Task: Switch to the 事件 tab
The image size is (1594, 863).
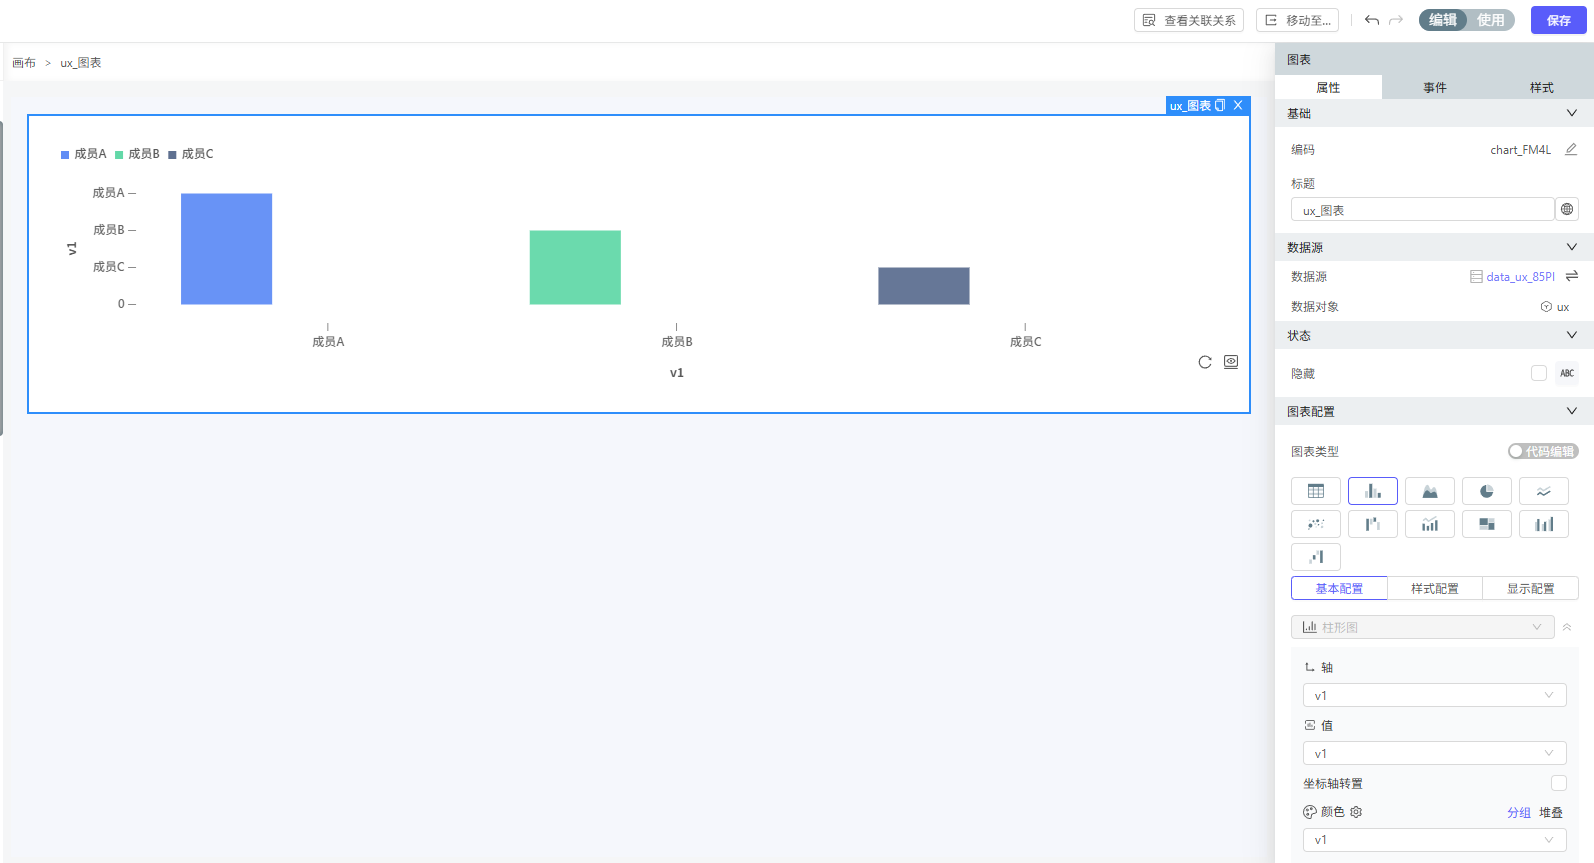Action: (1434, 88)
